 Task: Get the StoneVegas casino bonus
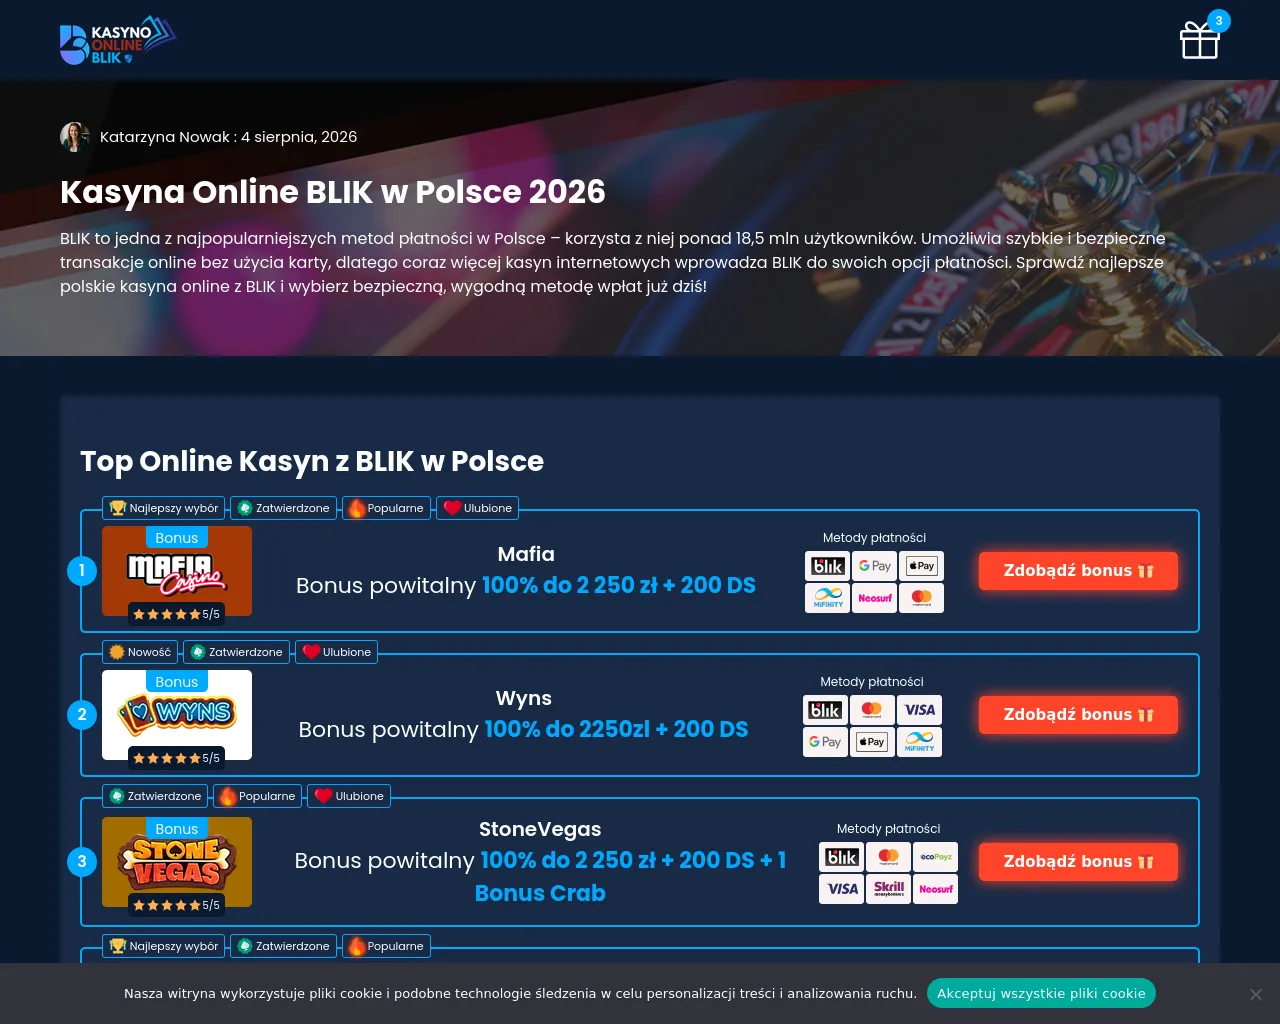(x=1078, y=862)
